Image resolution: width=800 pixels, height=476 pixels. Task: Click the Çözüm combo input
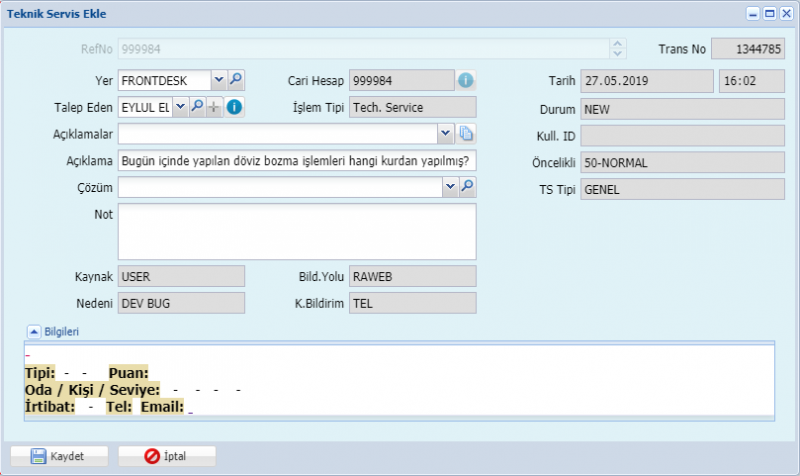click(x=280, y=187)
